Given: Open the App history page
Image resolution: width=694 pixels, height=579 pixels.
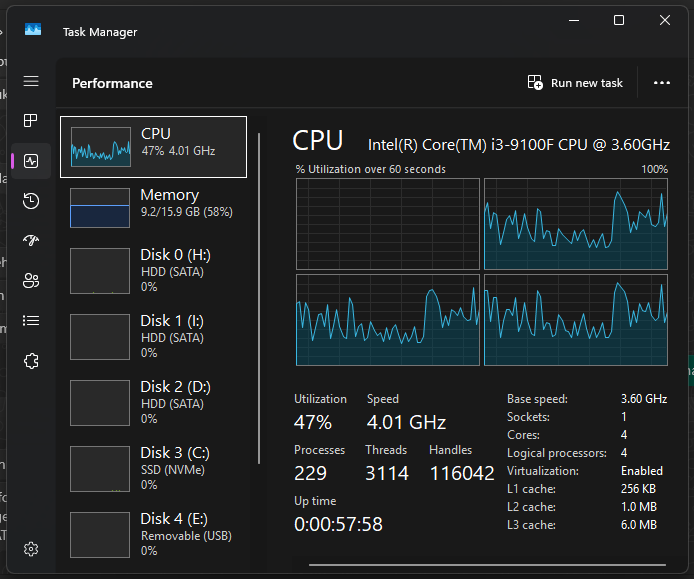Looking at the screenshot, I should click(31, 201).
